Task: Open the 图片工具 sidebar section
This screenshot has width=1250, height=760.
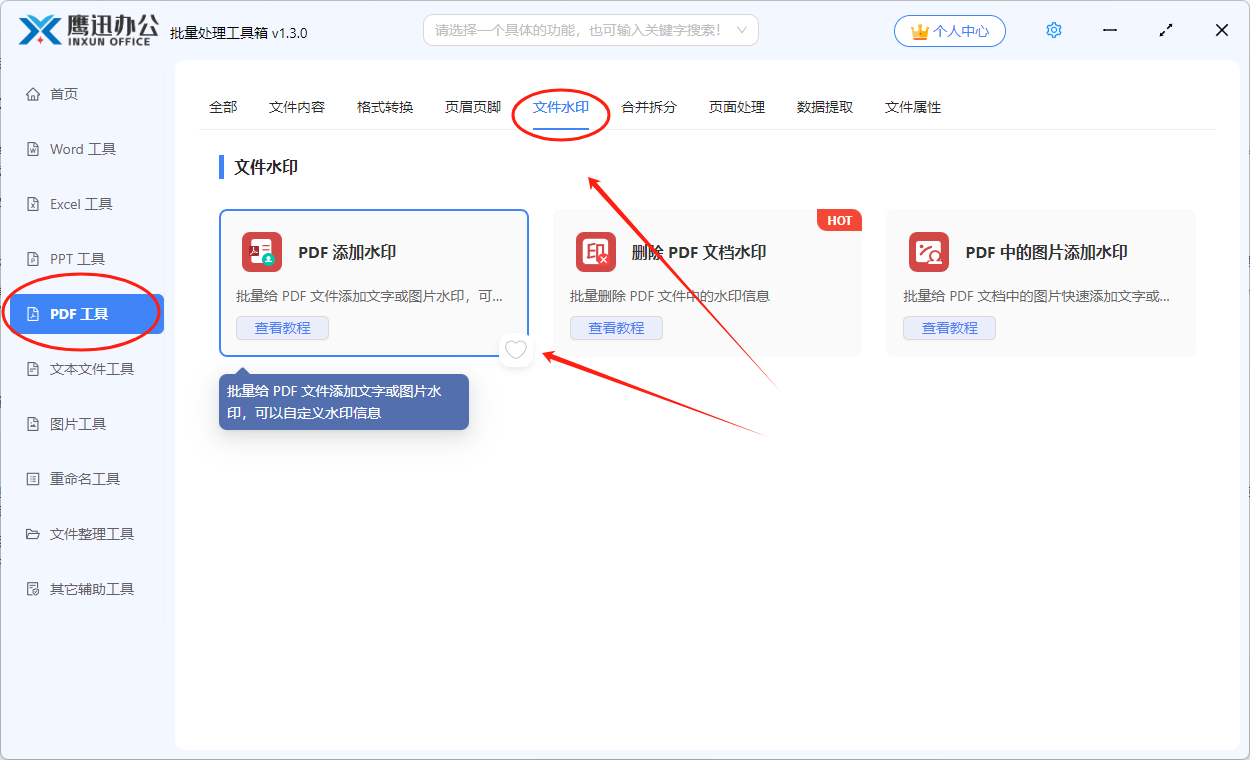Action: (x=78, y=424)
